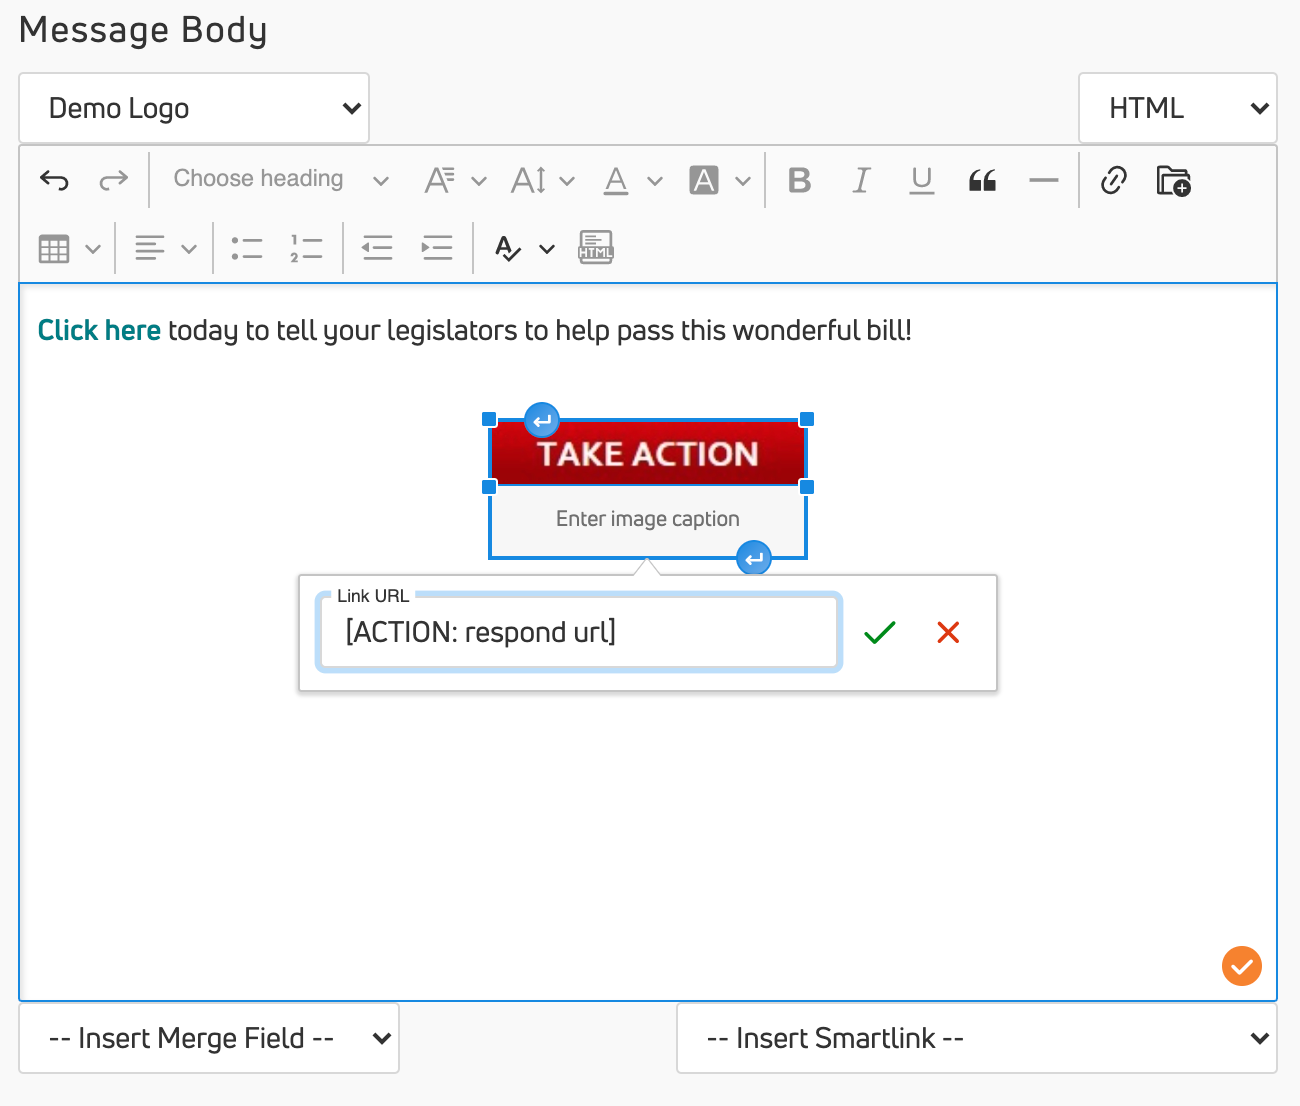This screenshot has height=1106, width=1300.
Task: Insert a horizontal line
Action: pos(1043,180)
